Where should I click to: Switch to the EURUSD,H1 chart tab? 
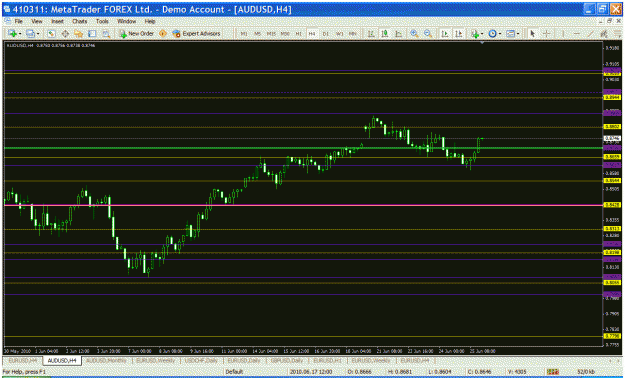(x=327, y=360)
